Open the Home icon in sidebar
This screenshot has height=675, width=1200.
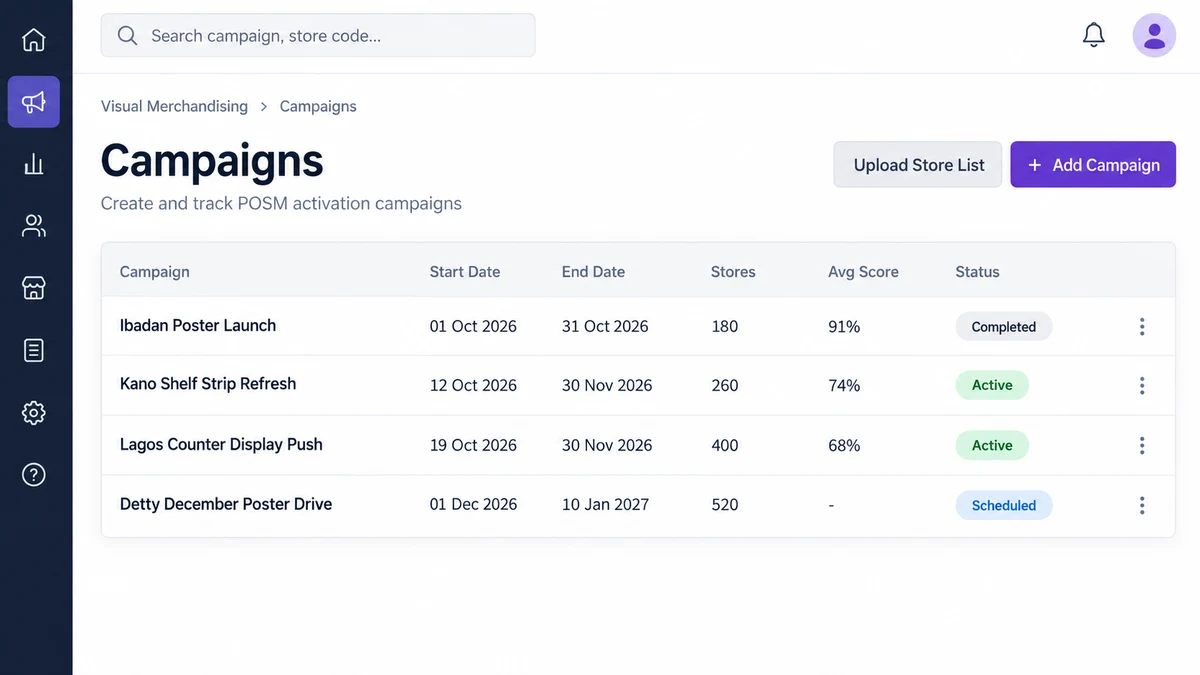click(34, 40)
